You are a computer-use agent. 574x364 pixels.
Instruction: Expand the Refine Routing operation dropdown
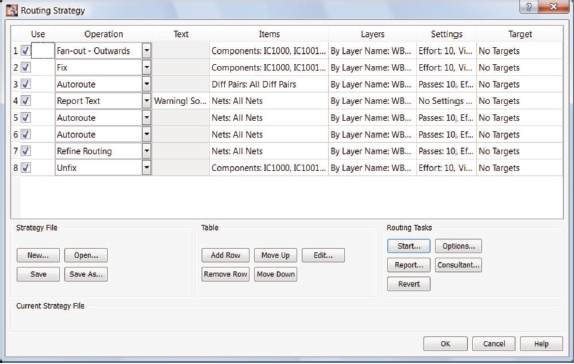146,151
